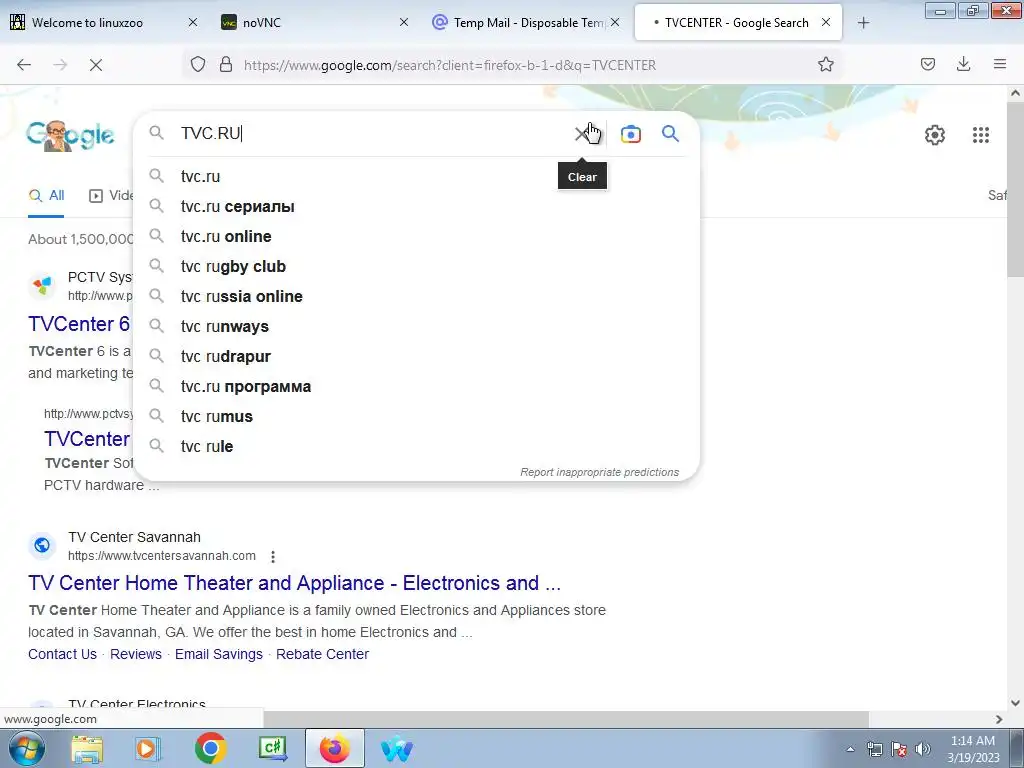This screenshot has height=768, width=1024.
Task: Choose the 'tvc.ru' suggestion
Action: point(416,176)
